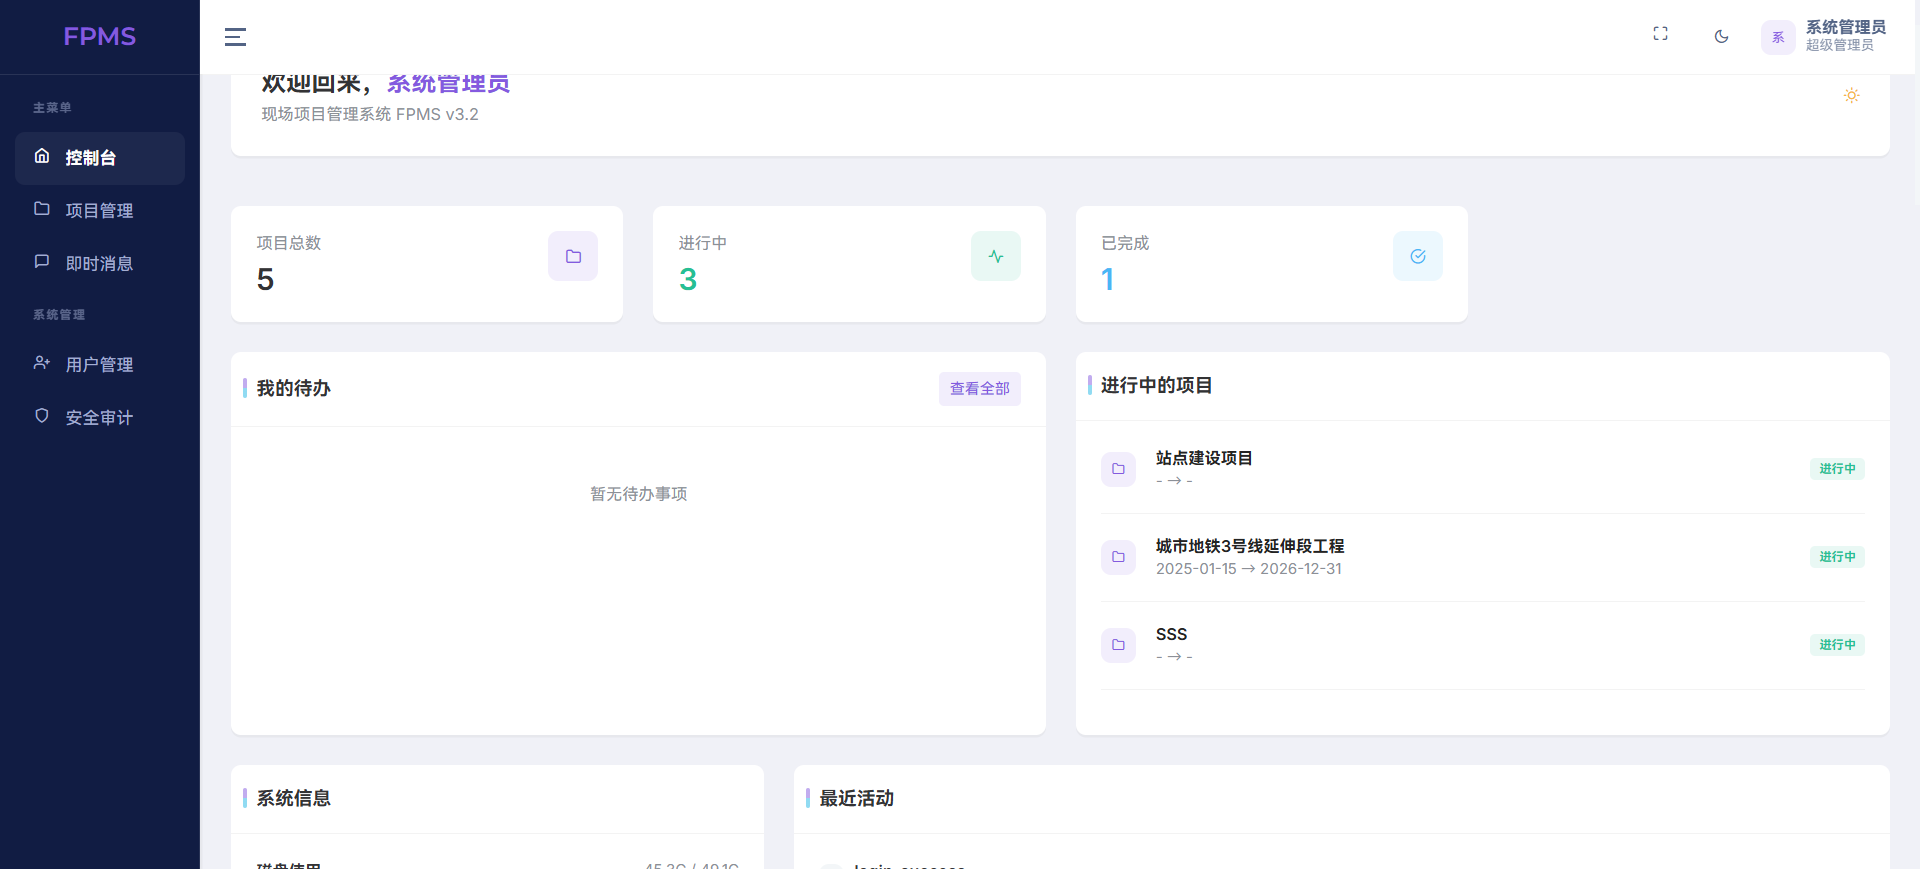Open 城市地铁3号线延伸段工程 project
The image size is (1920, 869).
click(x=1249, y=547)
